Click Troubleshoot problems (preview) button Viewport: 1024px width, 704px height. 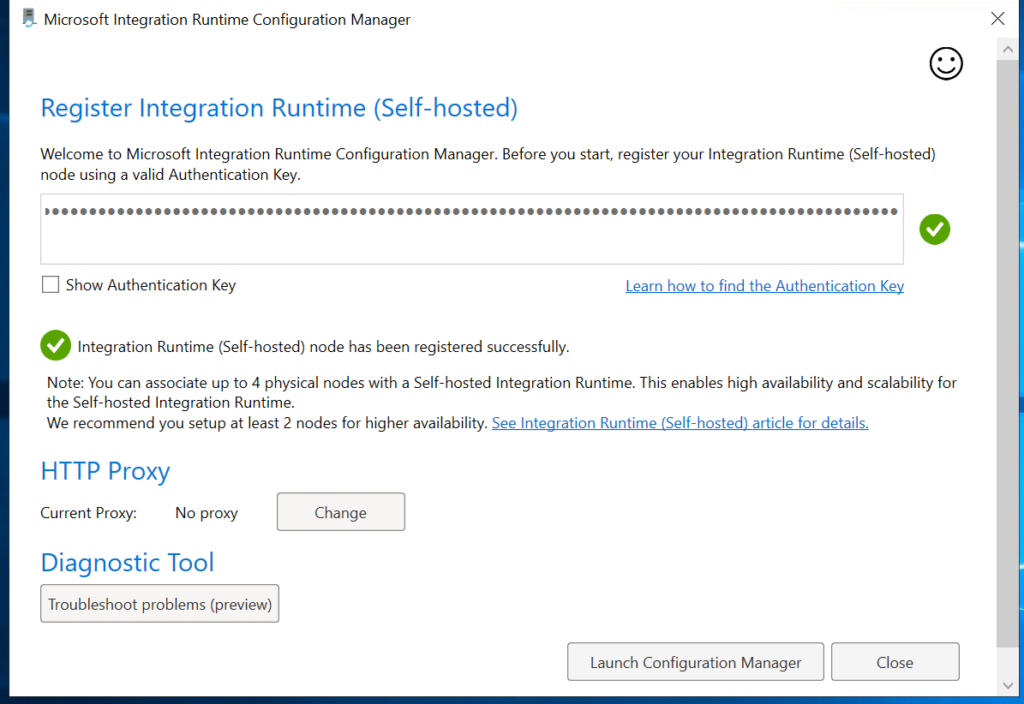click(x=160, y=604)
